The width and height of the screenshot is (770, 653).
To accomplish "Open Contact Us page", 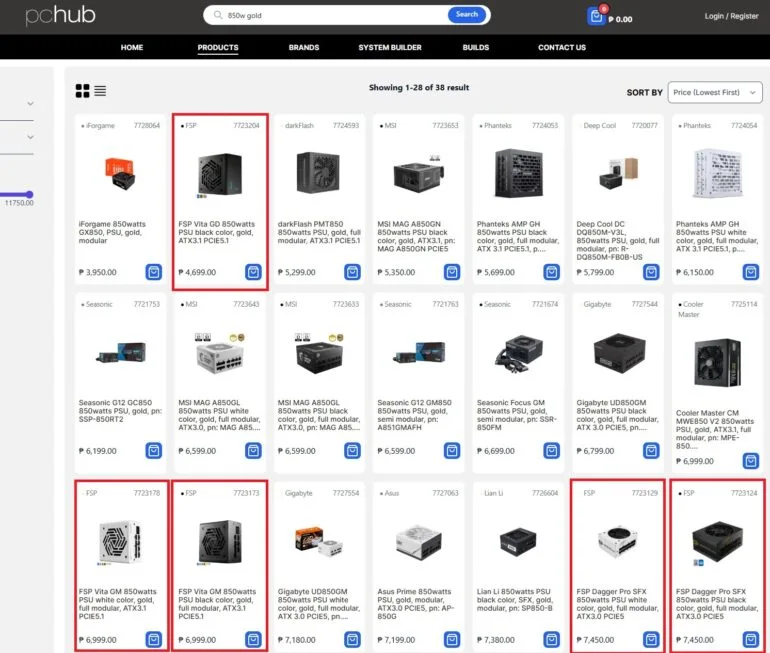I will (x=562, y=48).
